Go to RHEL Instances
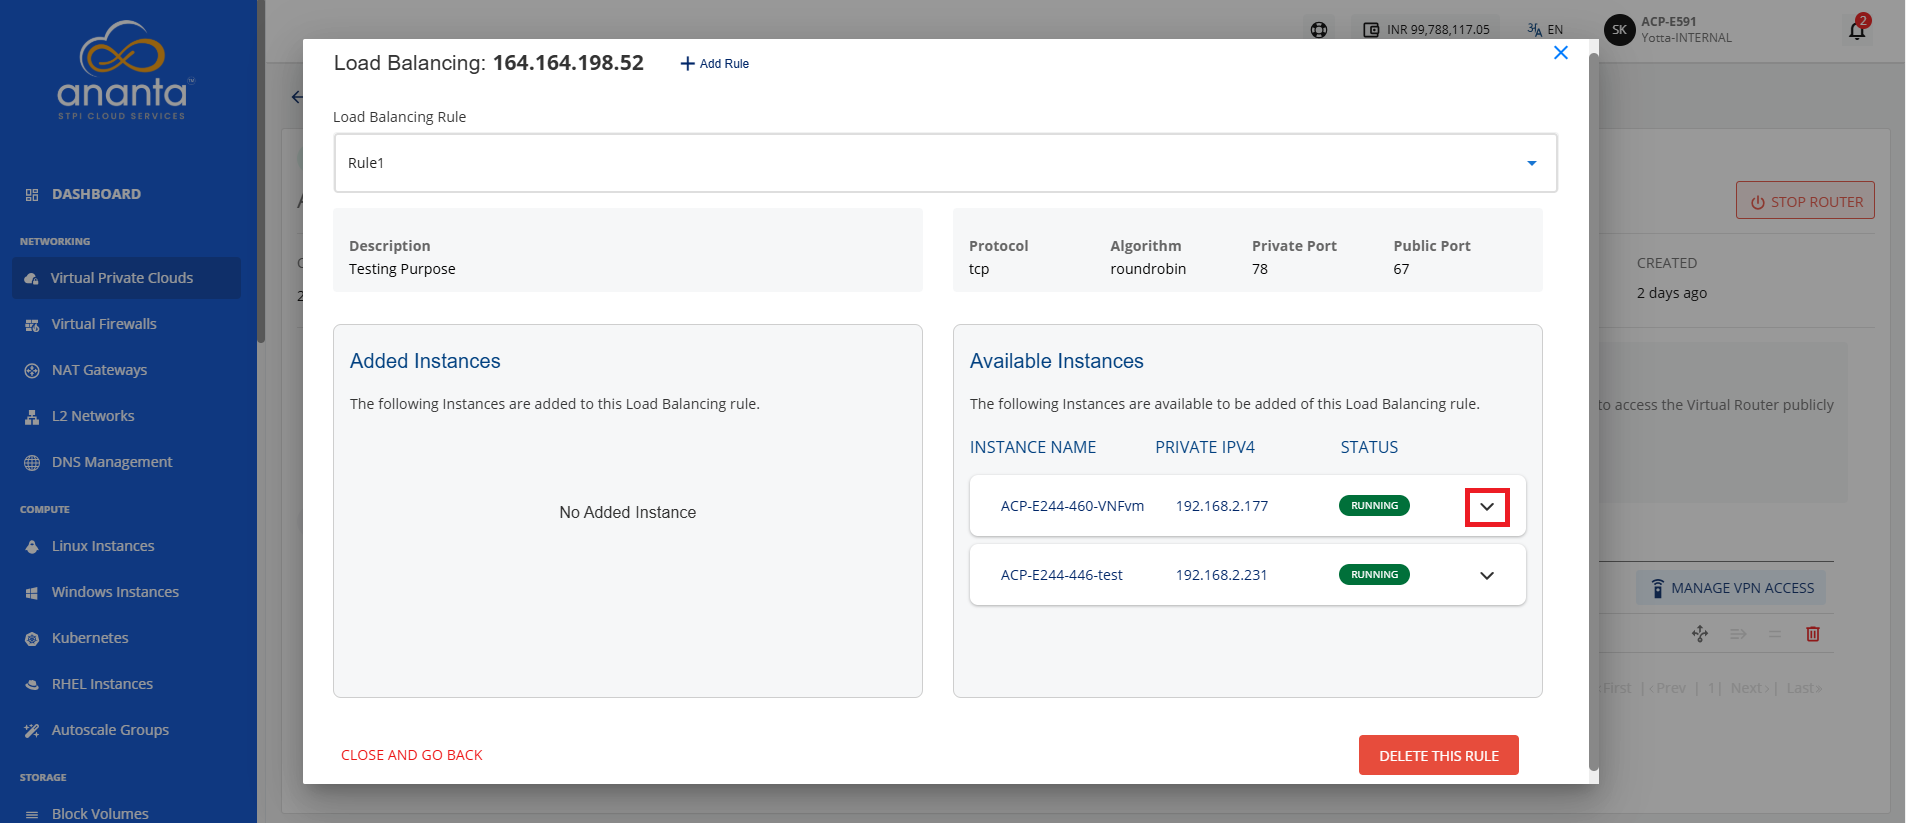The height and width of the screenshot is (823, 1906). (102, 684)
